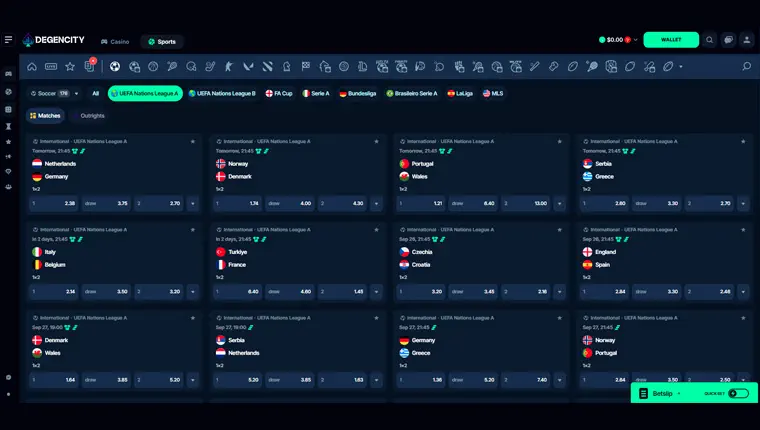Viewport: 760px width, 430px height.
Task: Open my bets icon with red badge
Action: 90,65
